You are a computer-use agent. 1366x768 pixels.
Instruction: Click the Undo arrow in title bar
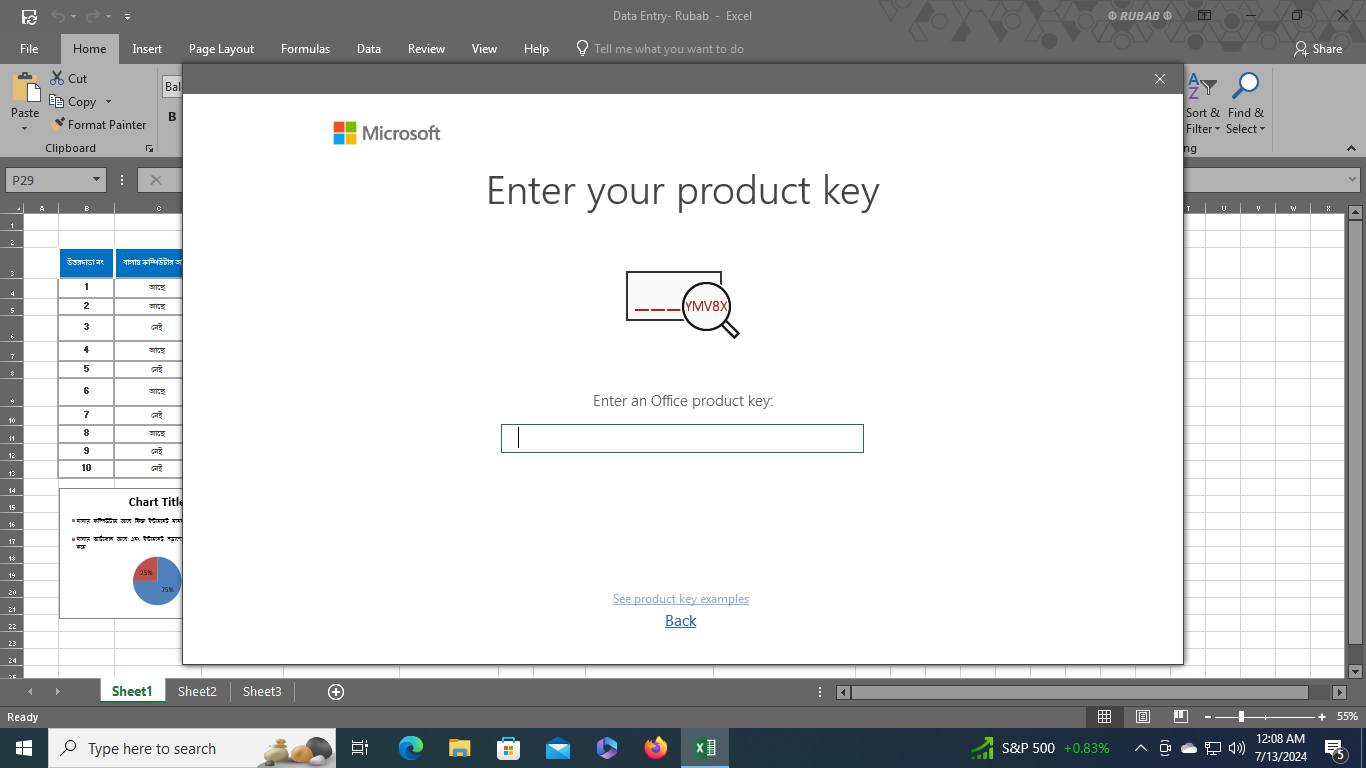pyautogui.click(x=58, y=16)
